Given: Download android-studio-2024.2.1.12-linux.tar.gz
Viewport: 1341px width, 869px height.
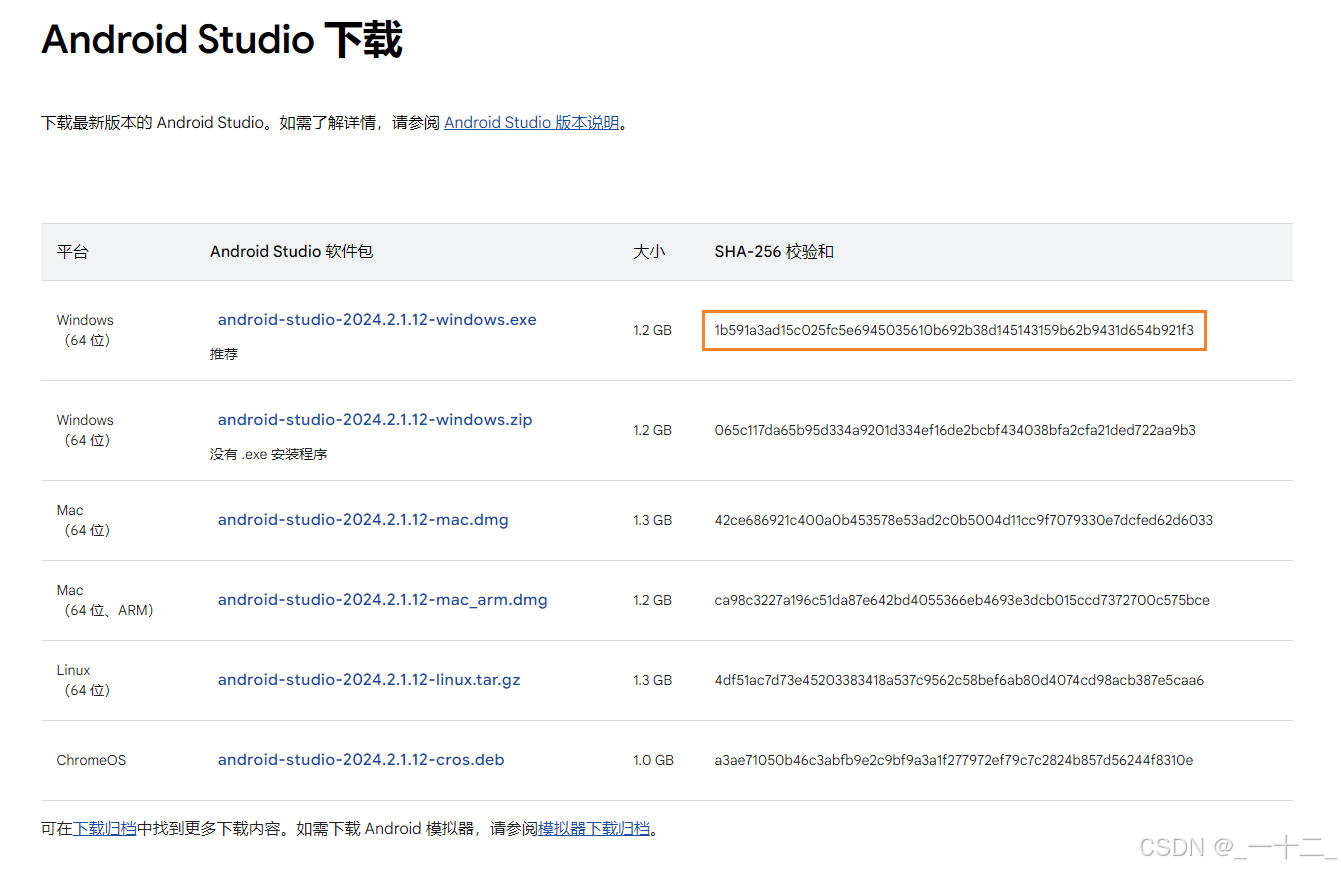Looking at the screenshot, I should click(x=369, y=680).
